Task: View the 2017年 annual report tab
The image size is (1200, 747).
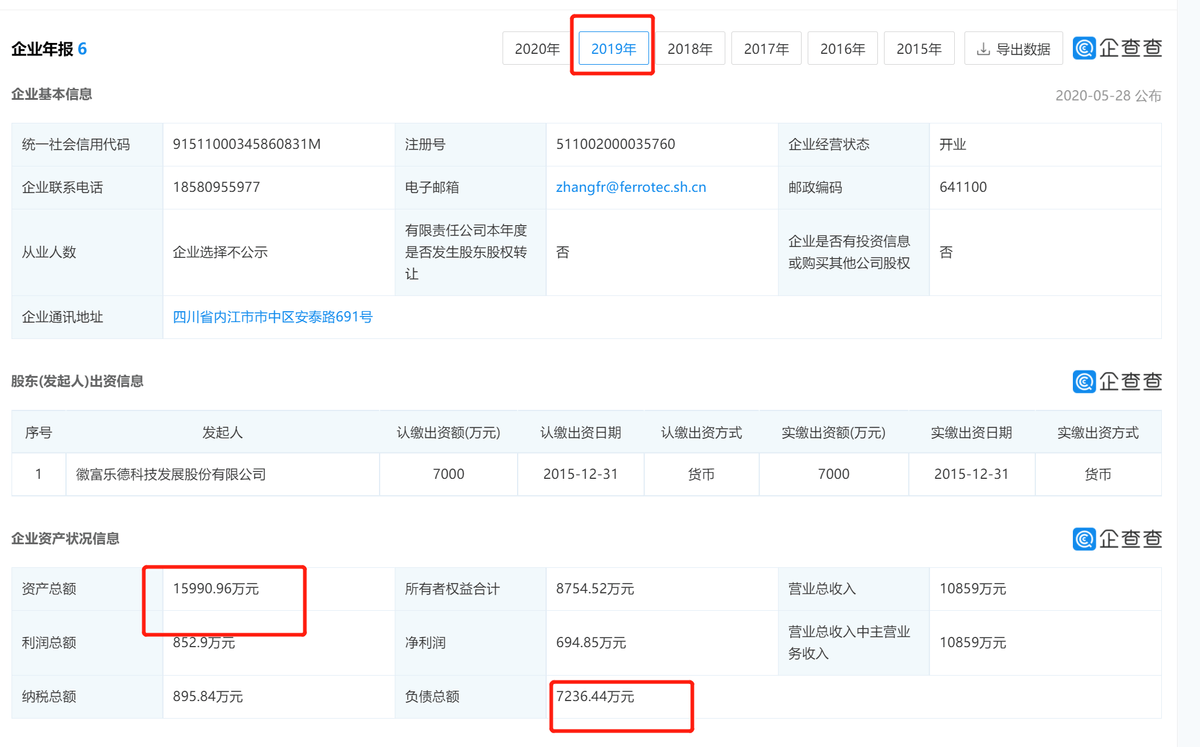Action: point(766,49)
